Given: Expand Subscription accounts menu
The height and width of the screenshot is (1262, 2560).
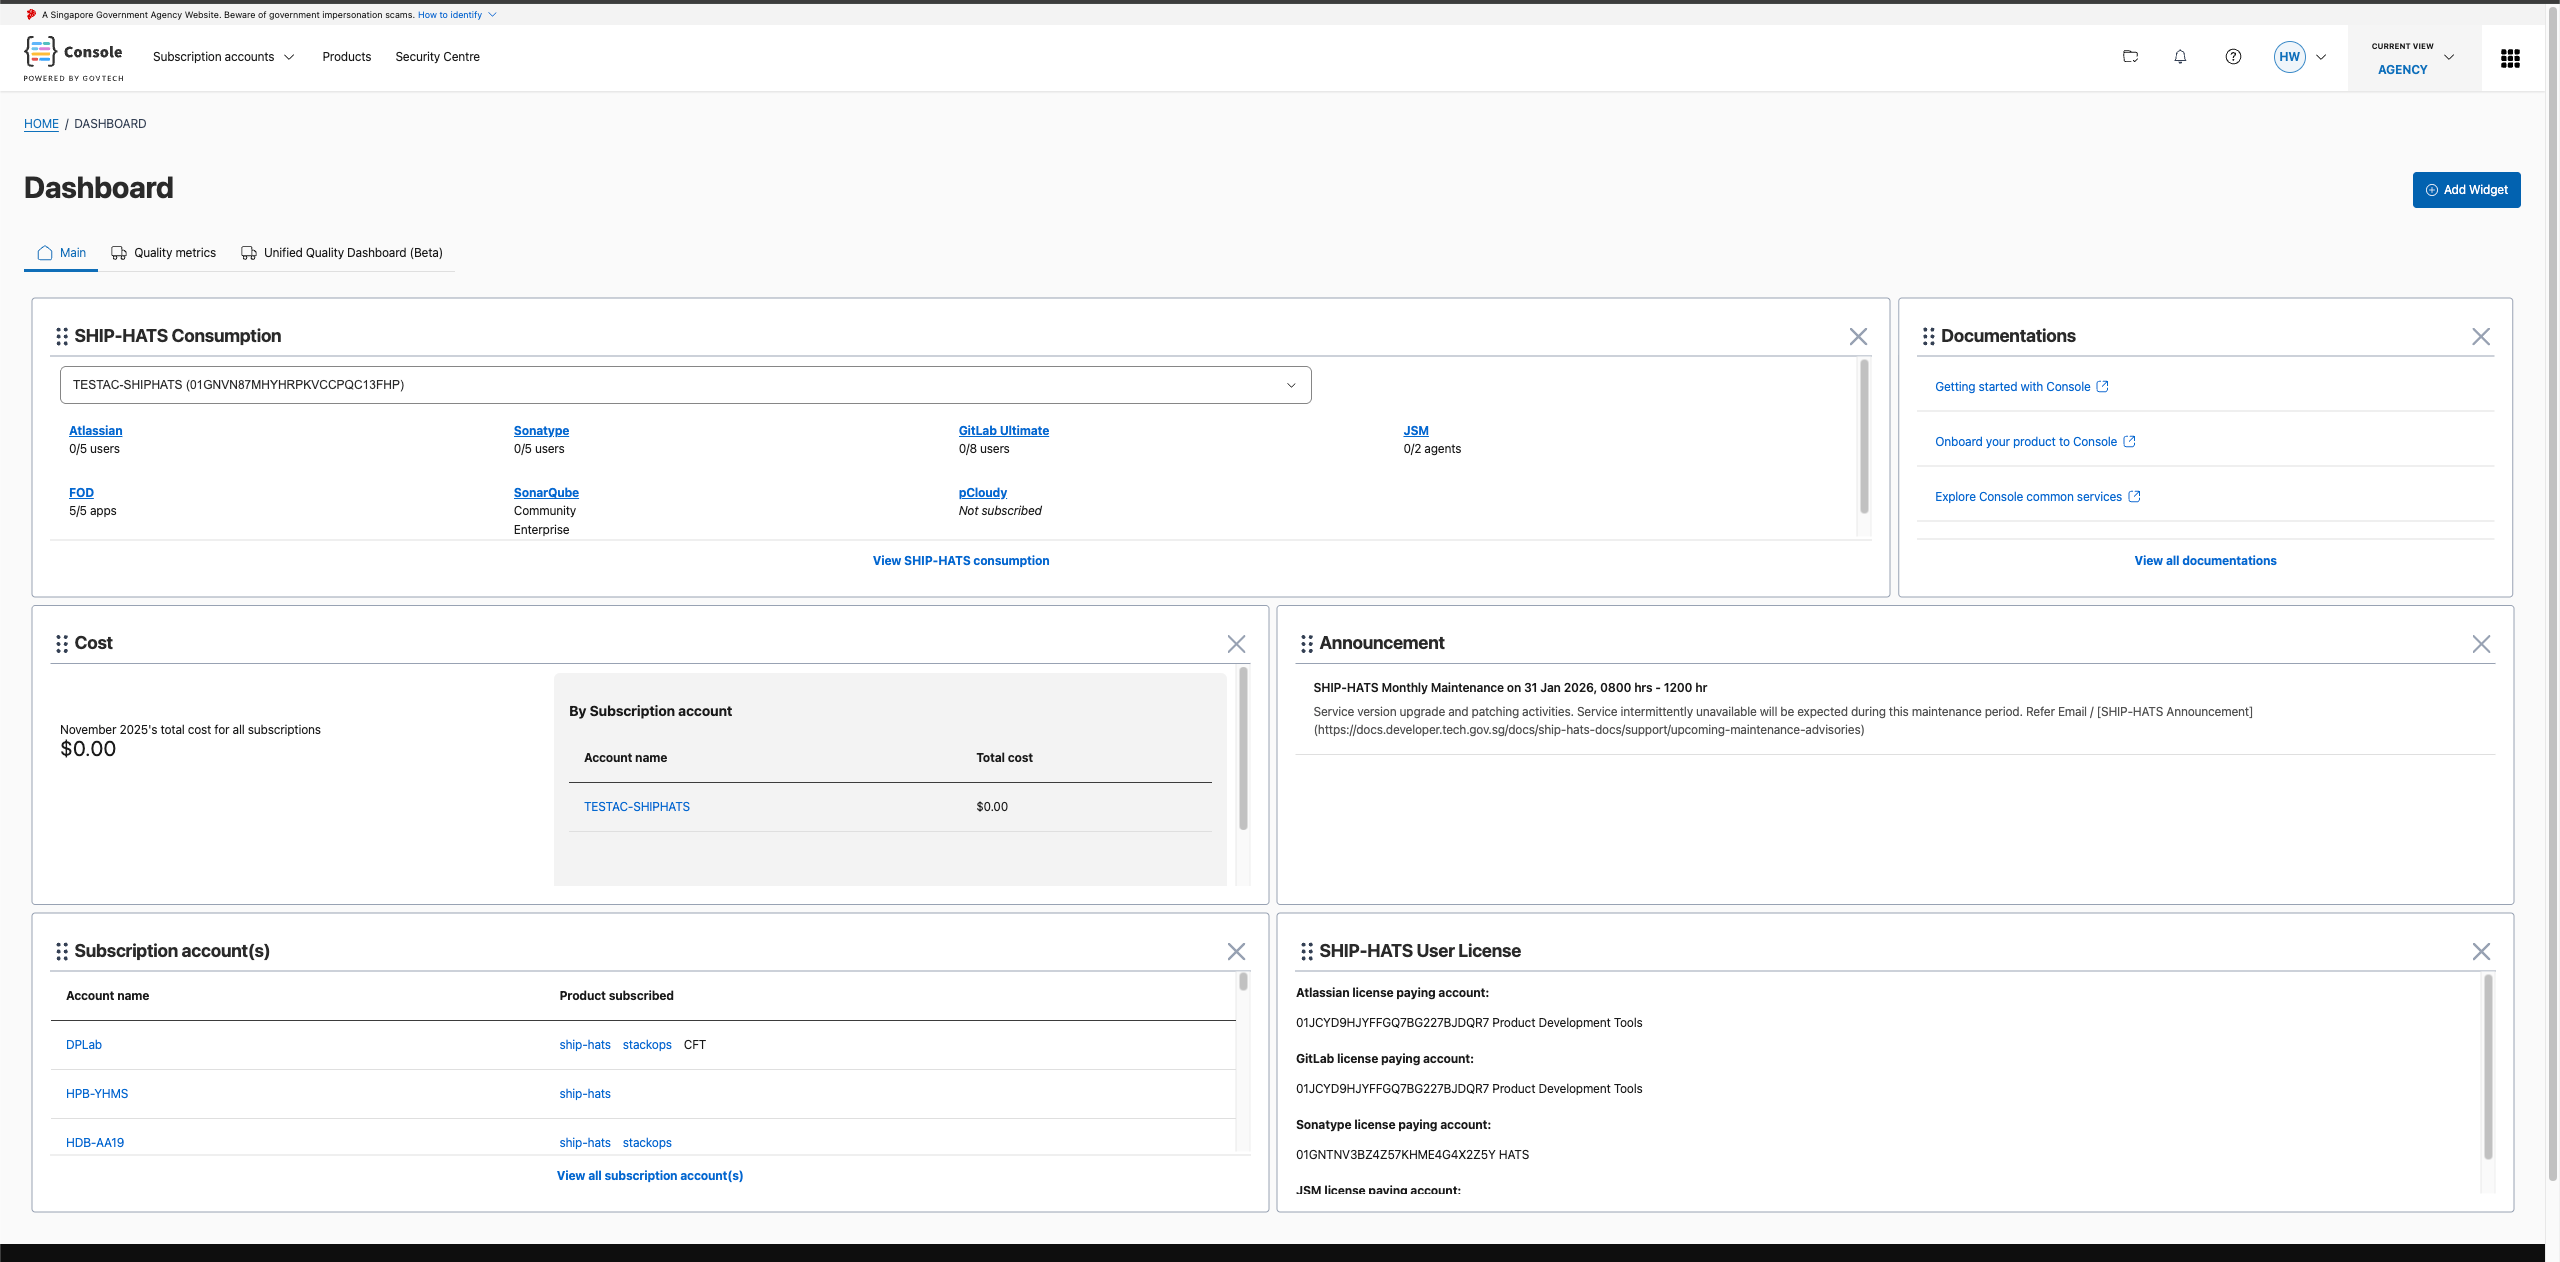Looking at the screenshot, I should (x=223, y=57).
